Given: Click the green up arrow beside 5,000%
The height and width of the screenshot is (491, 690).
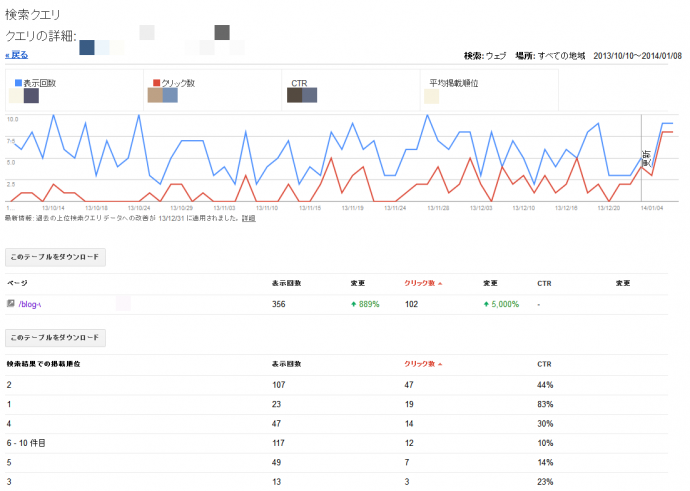Looking at the screenshot, I should tap(486, 304).
